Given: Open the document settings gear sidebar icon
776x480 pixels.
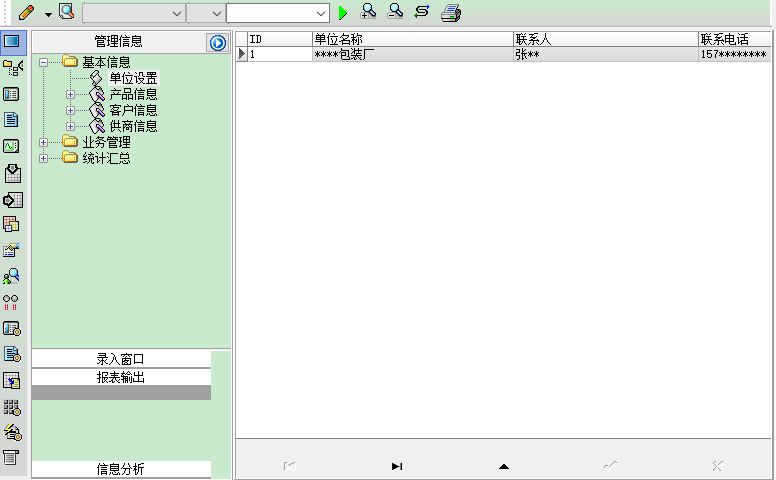Looking at the screenshot, I should 12,354.
